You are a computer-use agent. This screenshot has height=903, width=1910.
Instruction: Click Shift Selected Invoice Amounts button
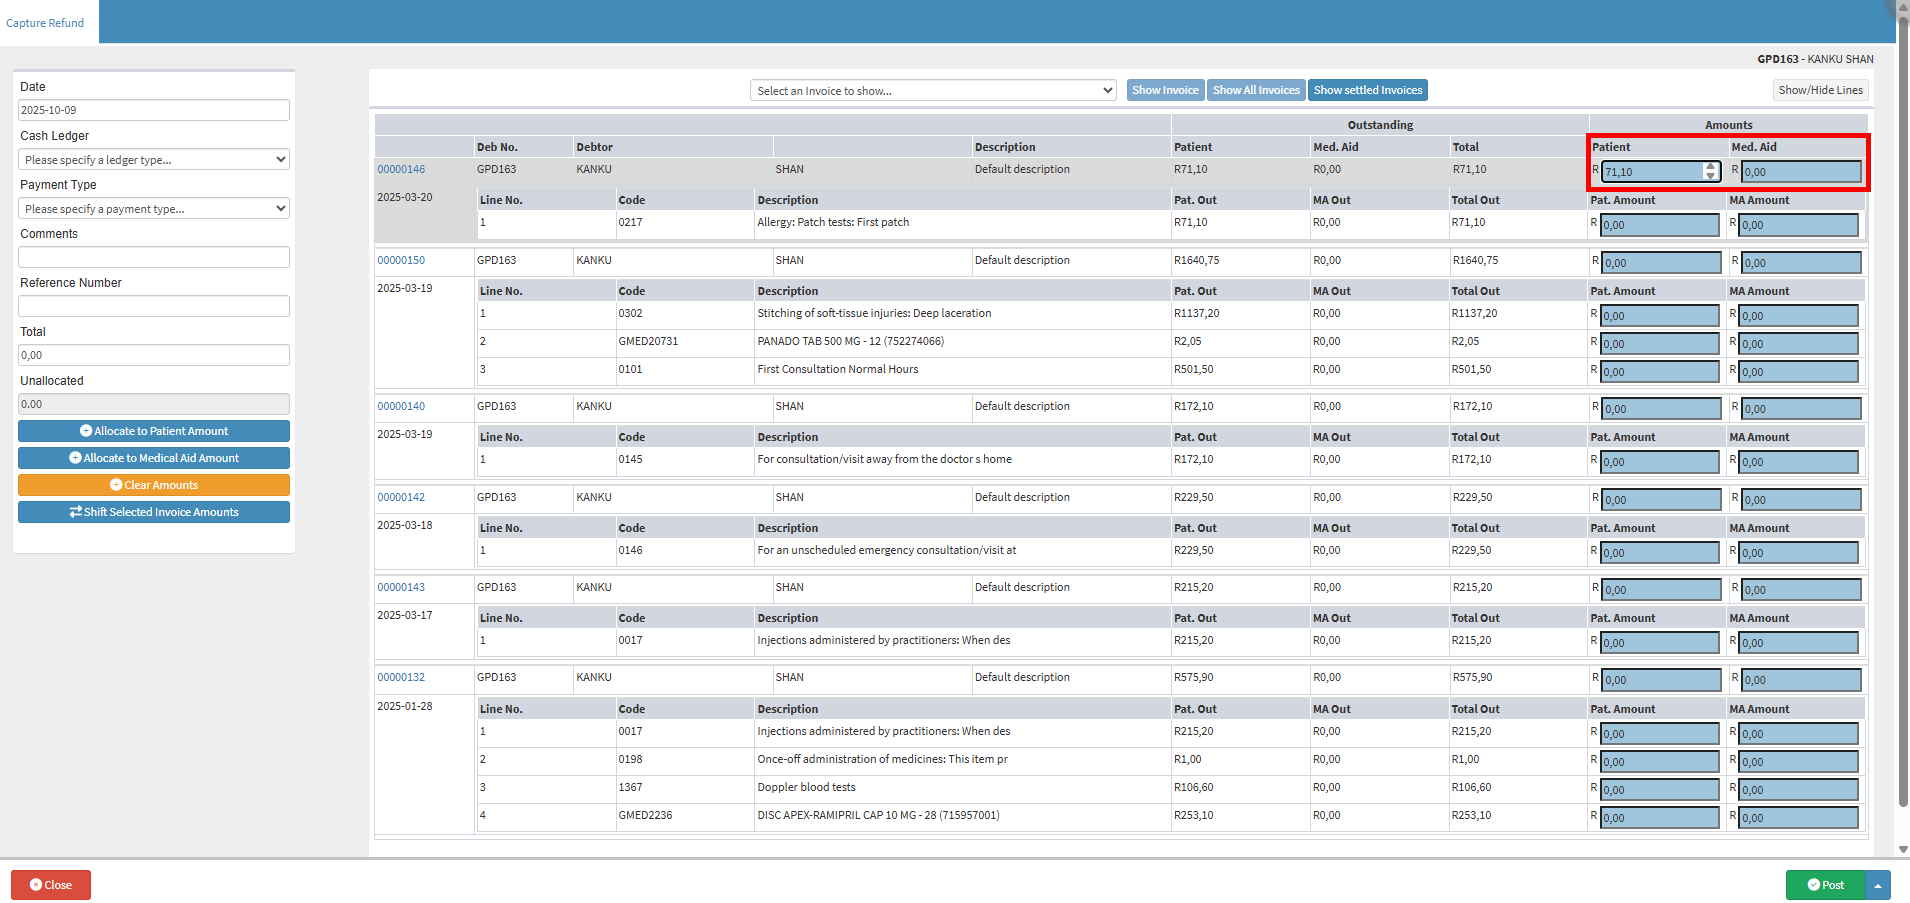(154, 512)
